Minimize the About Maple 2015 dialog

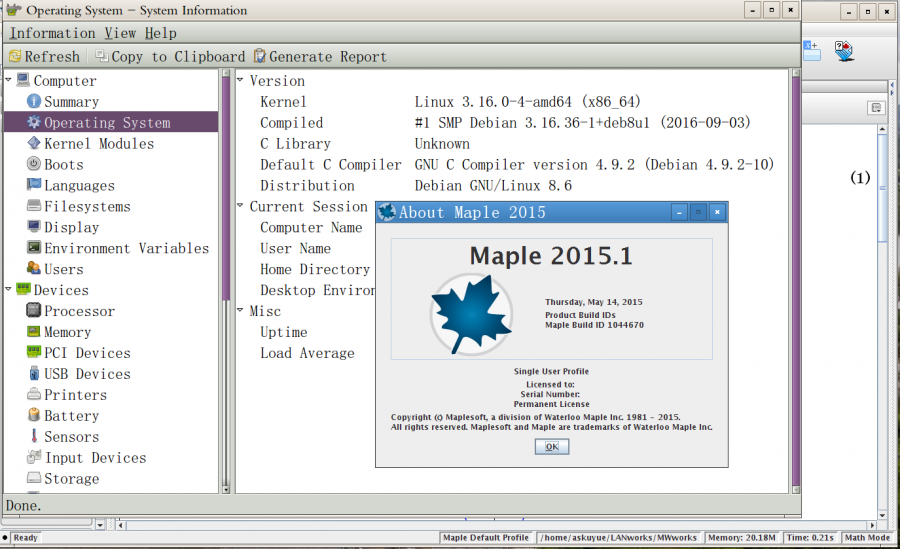pyautogui.click(x=679, y=212)
